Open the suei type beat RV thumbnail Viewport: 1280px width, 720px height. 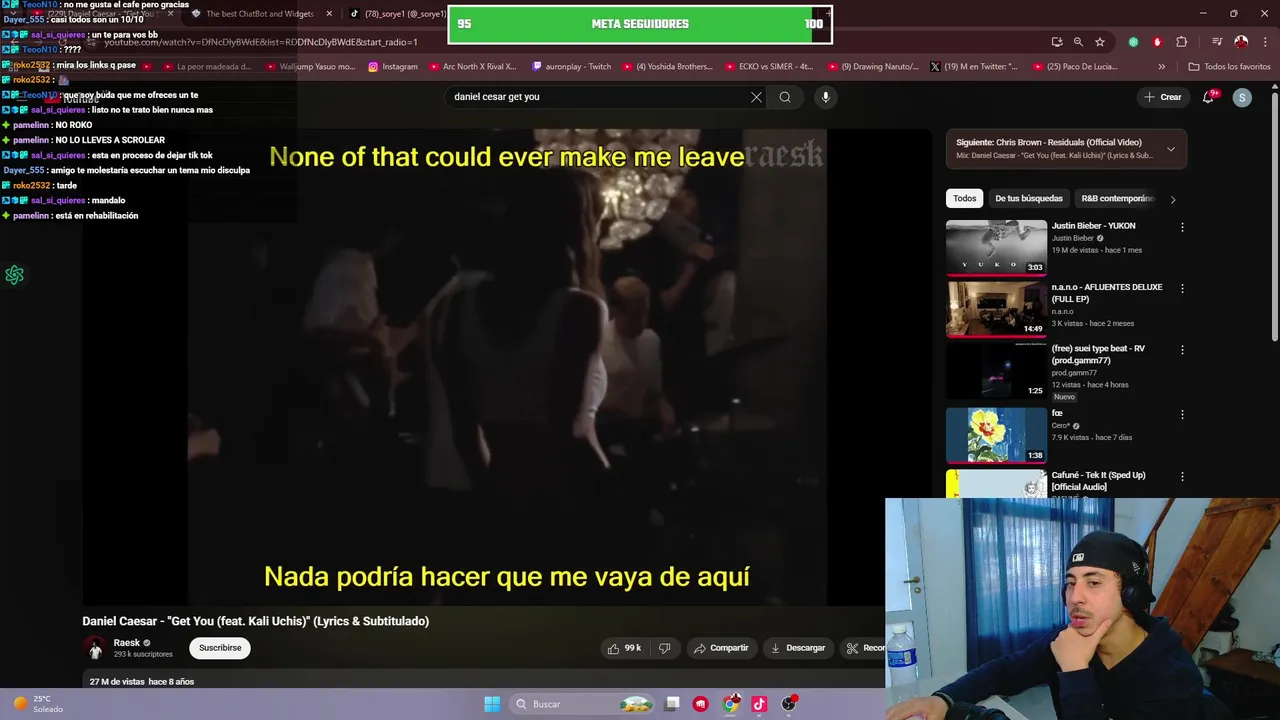click(996, 372)
